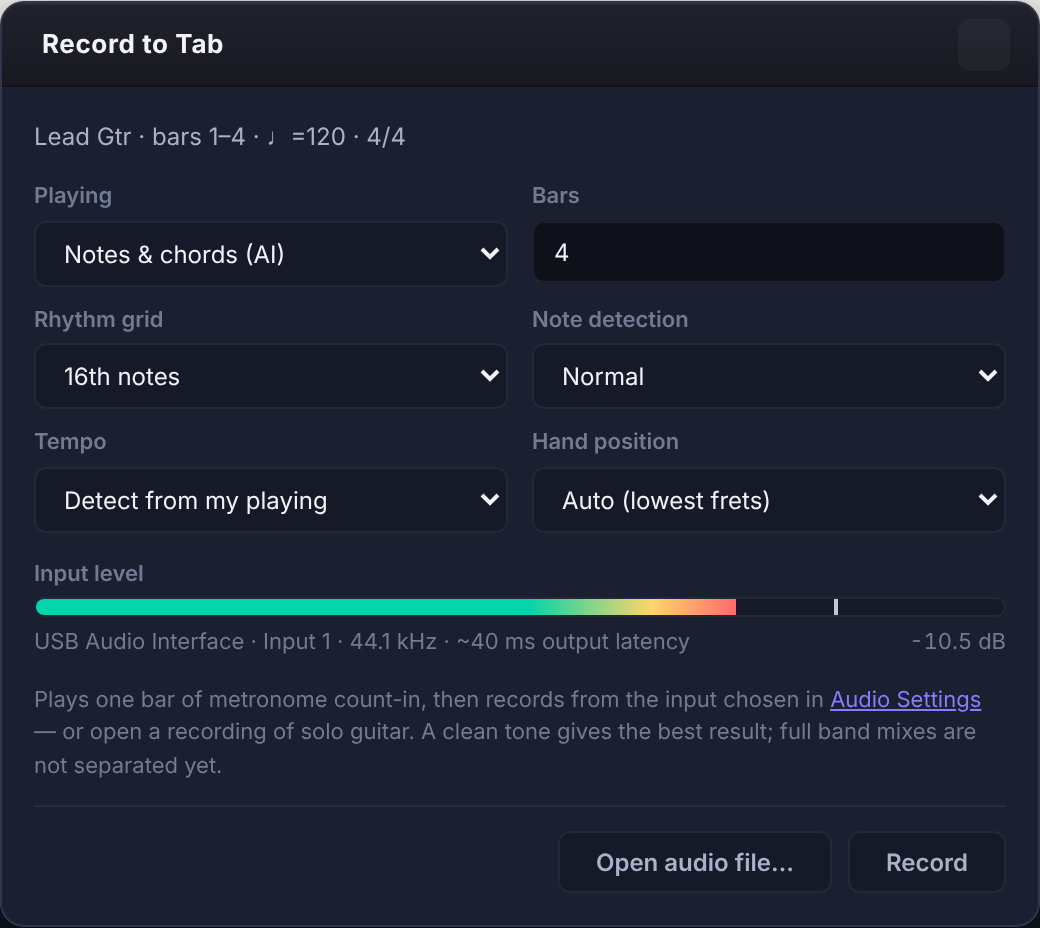Click the "Rhythm grid" label
The image size is (1040, 928).
pos(99,320)
